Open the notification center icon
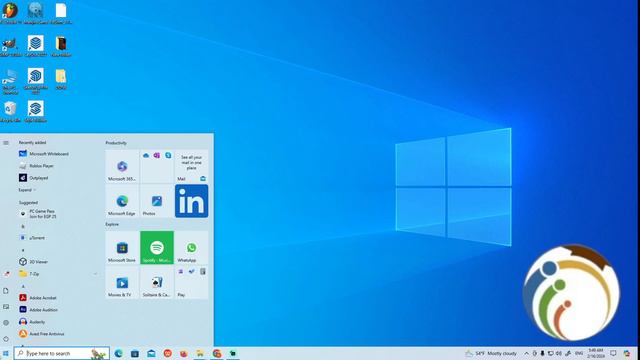 [x=613, y=353]
